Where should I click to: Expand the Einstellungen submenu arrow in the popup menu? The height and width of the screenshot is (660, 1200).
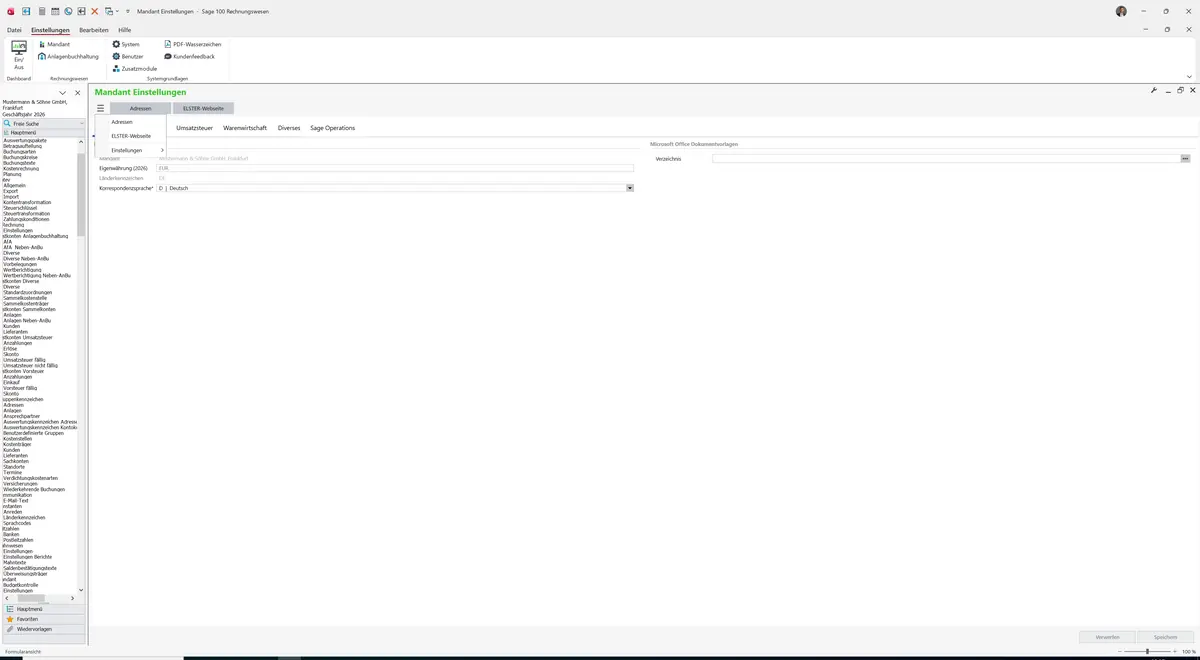tap(162, 150)
